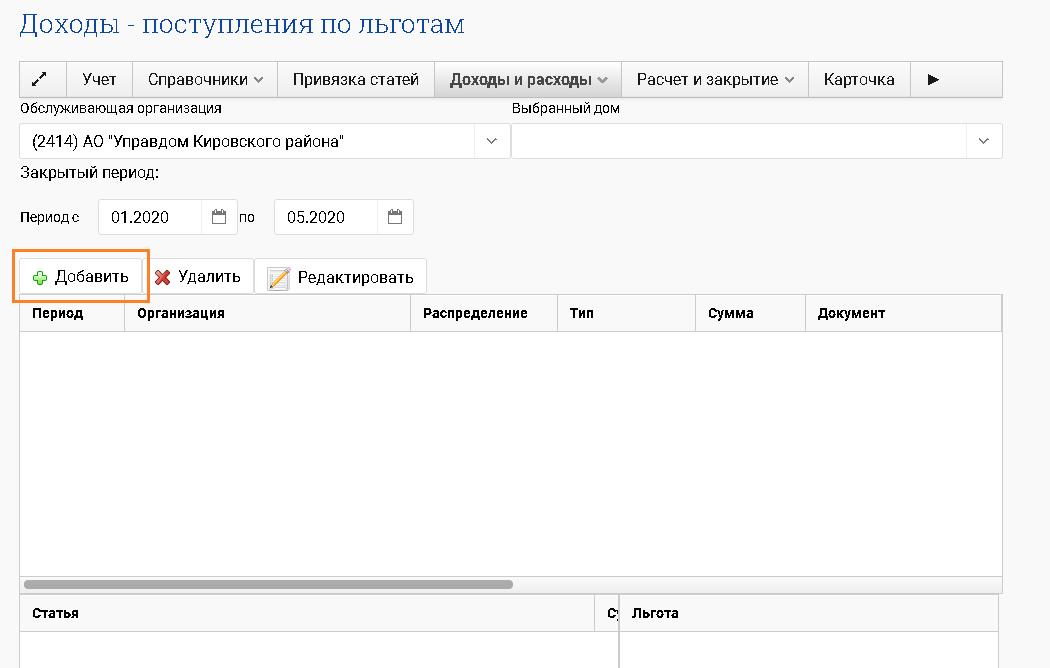Click the play arrow toolbar icon

pos(933,80)
